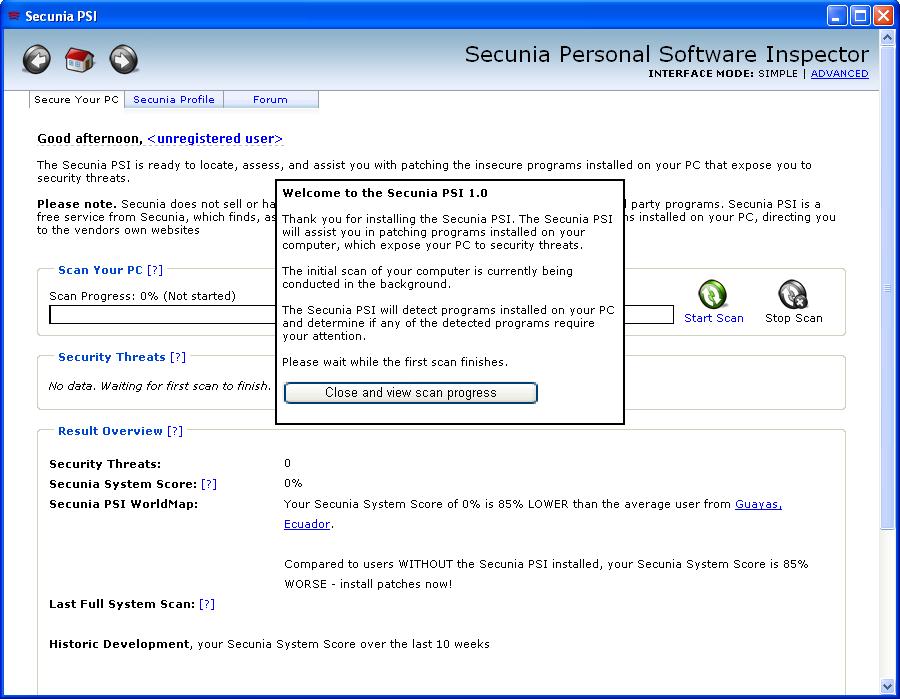Click the vertical scrollbar up arrow

(887, 38)
